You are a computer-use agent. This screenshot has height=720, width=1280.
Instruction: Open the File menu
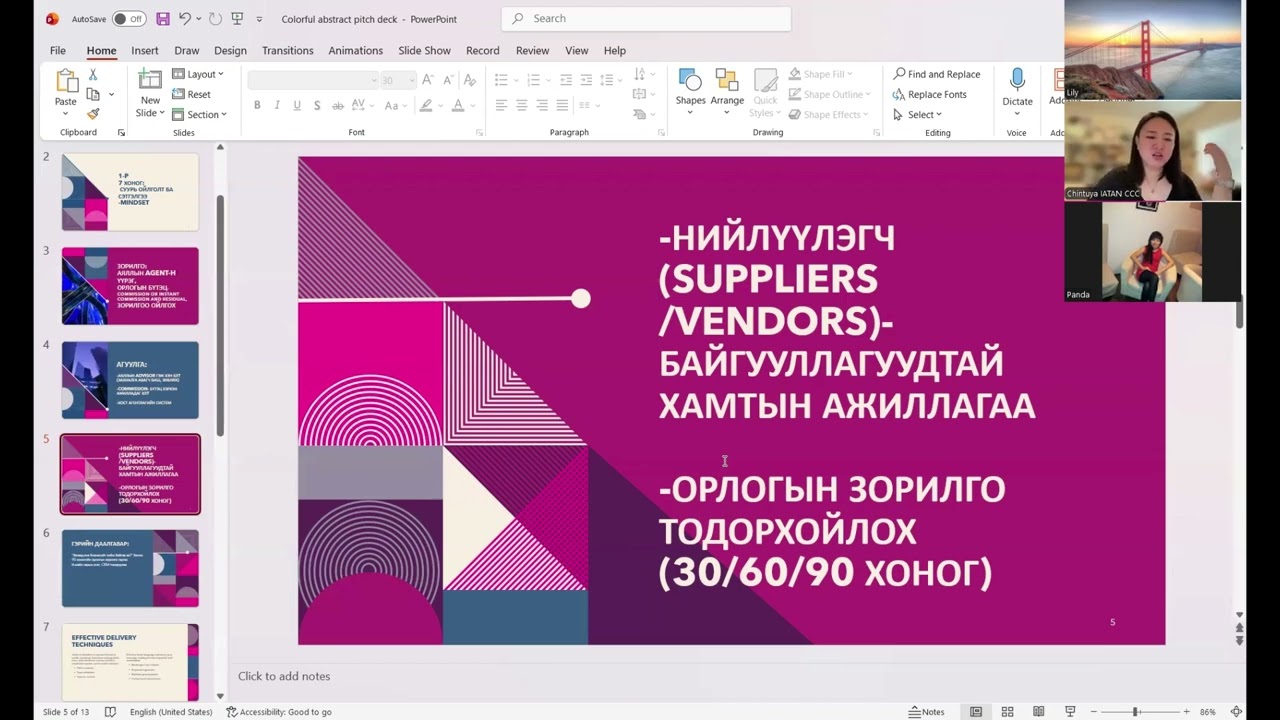[x=58, y=50]
